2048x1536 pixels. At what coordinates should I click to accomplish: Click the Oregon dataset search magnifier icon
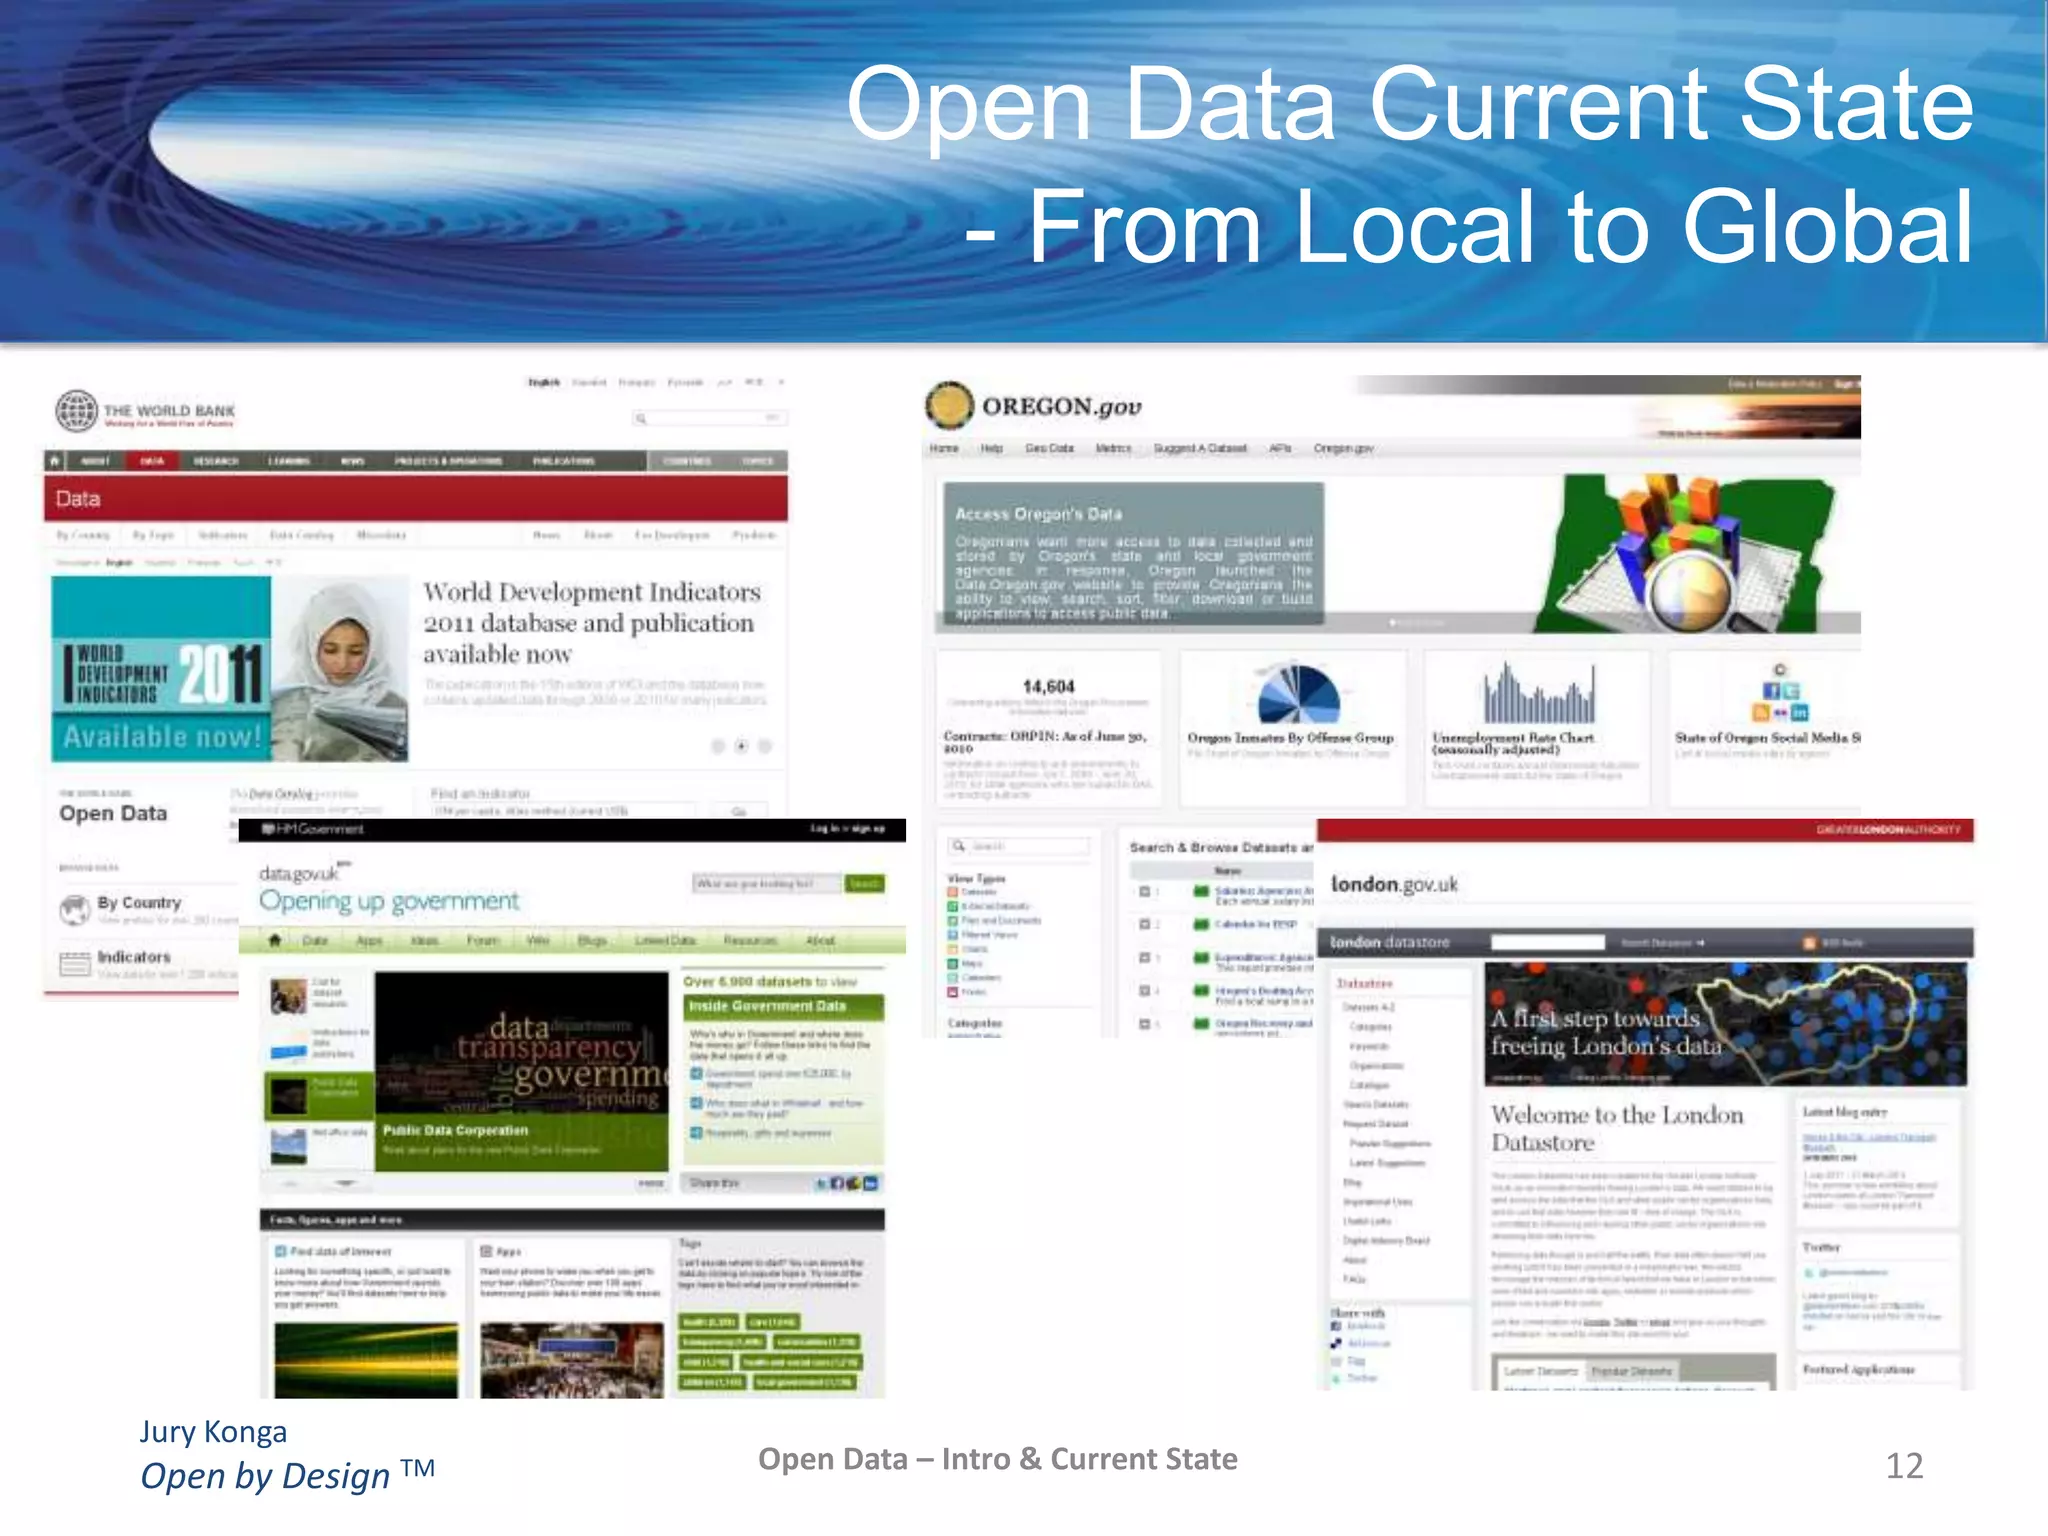tap(959, 846)
